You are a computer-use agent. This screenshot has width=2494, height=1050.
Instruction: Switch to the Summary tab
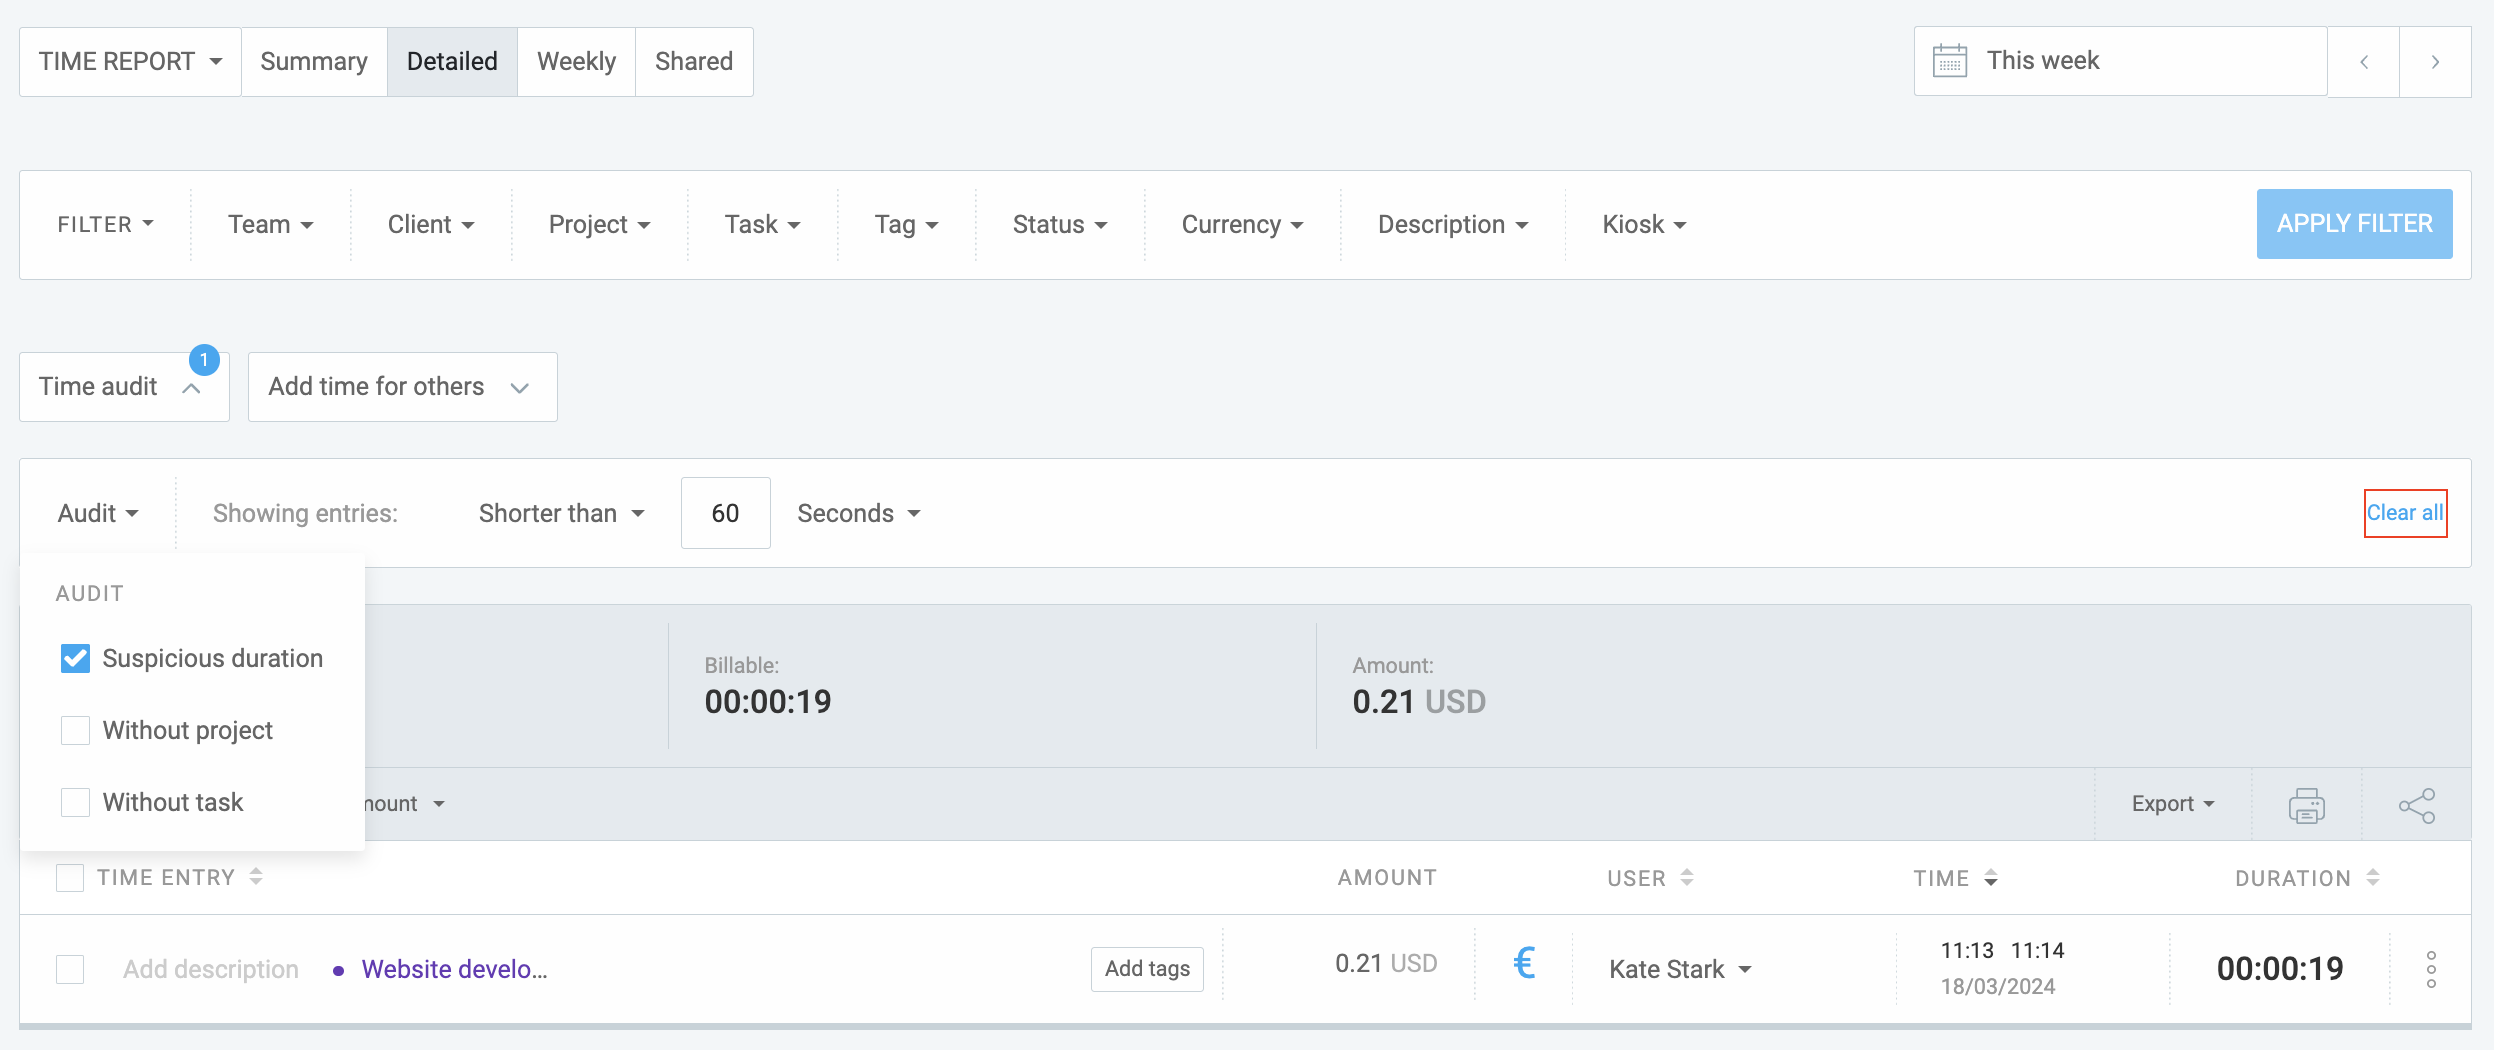[x=314, y=62]
